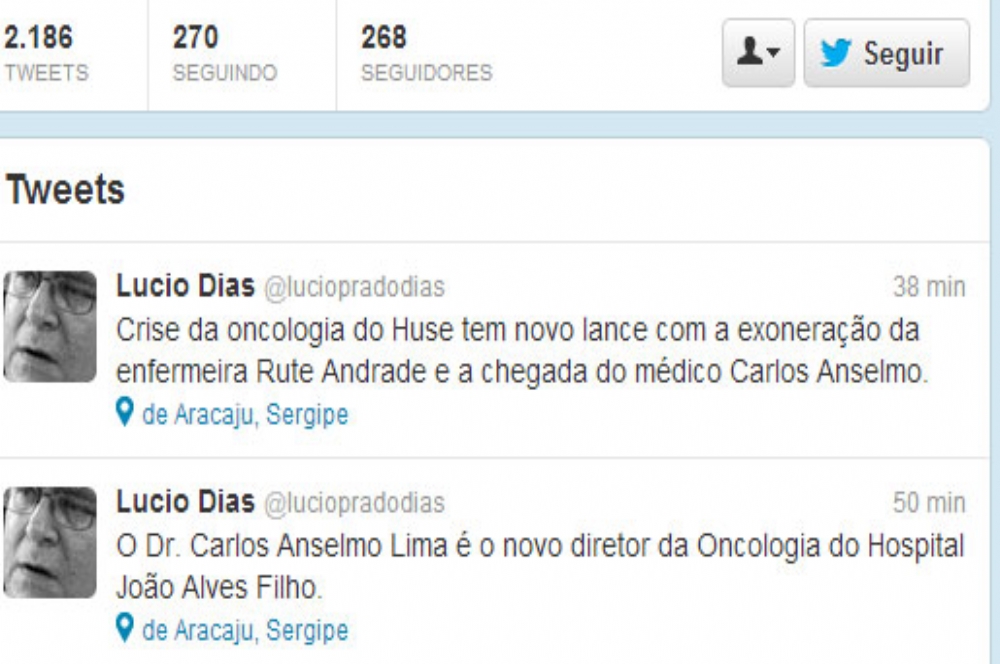
Task: Click the Lucio Dias avatar on first tweet
Action: [x=50, y=327]
